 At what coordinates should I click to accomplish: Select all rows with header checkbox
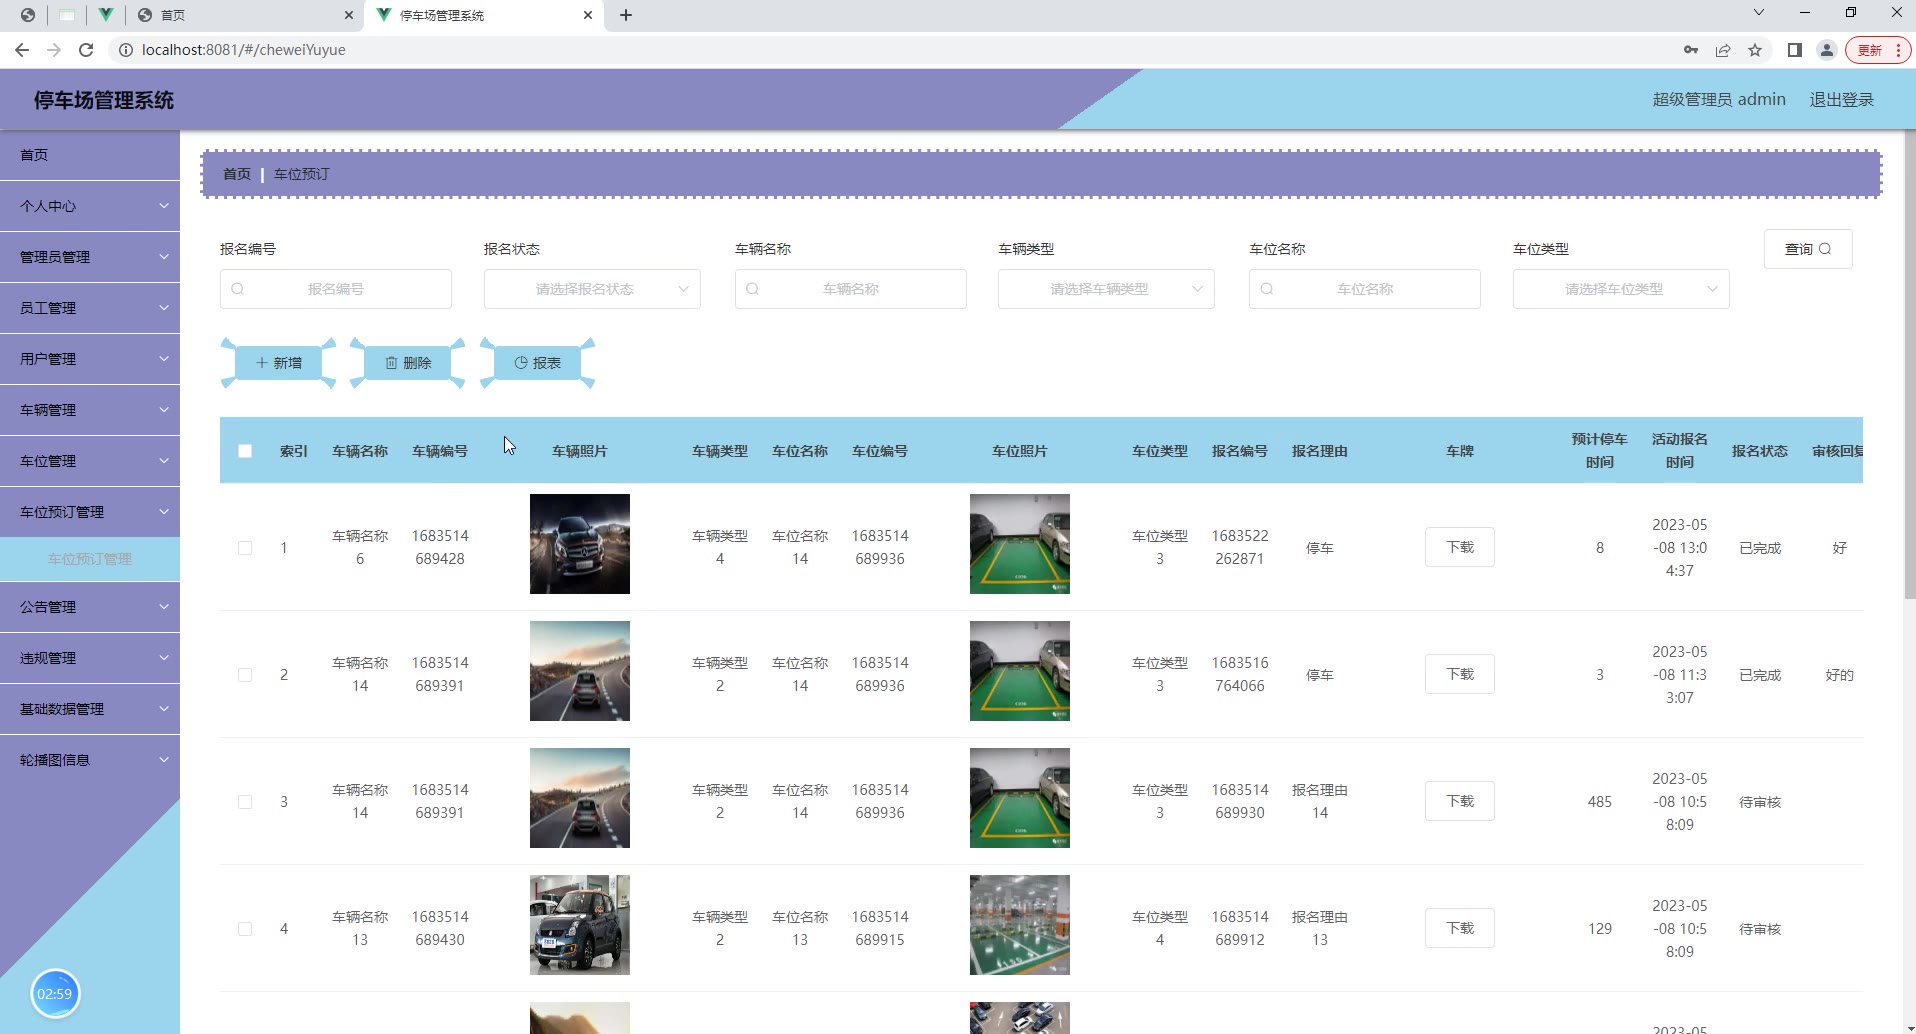(245, 451)
